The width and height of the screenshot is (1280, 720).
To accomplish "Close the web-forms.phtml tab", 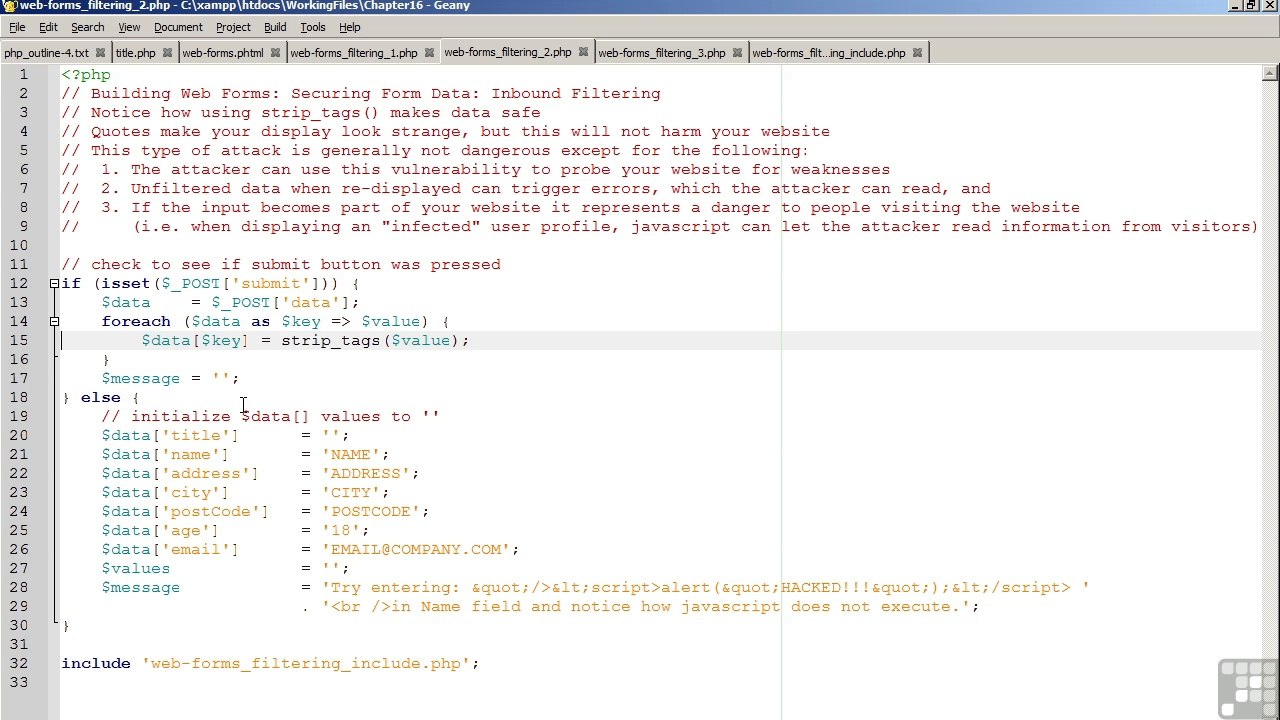I will coord(275,53).
